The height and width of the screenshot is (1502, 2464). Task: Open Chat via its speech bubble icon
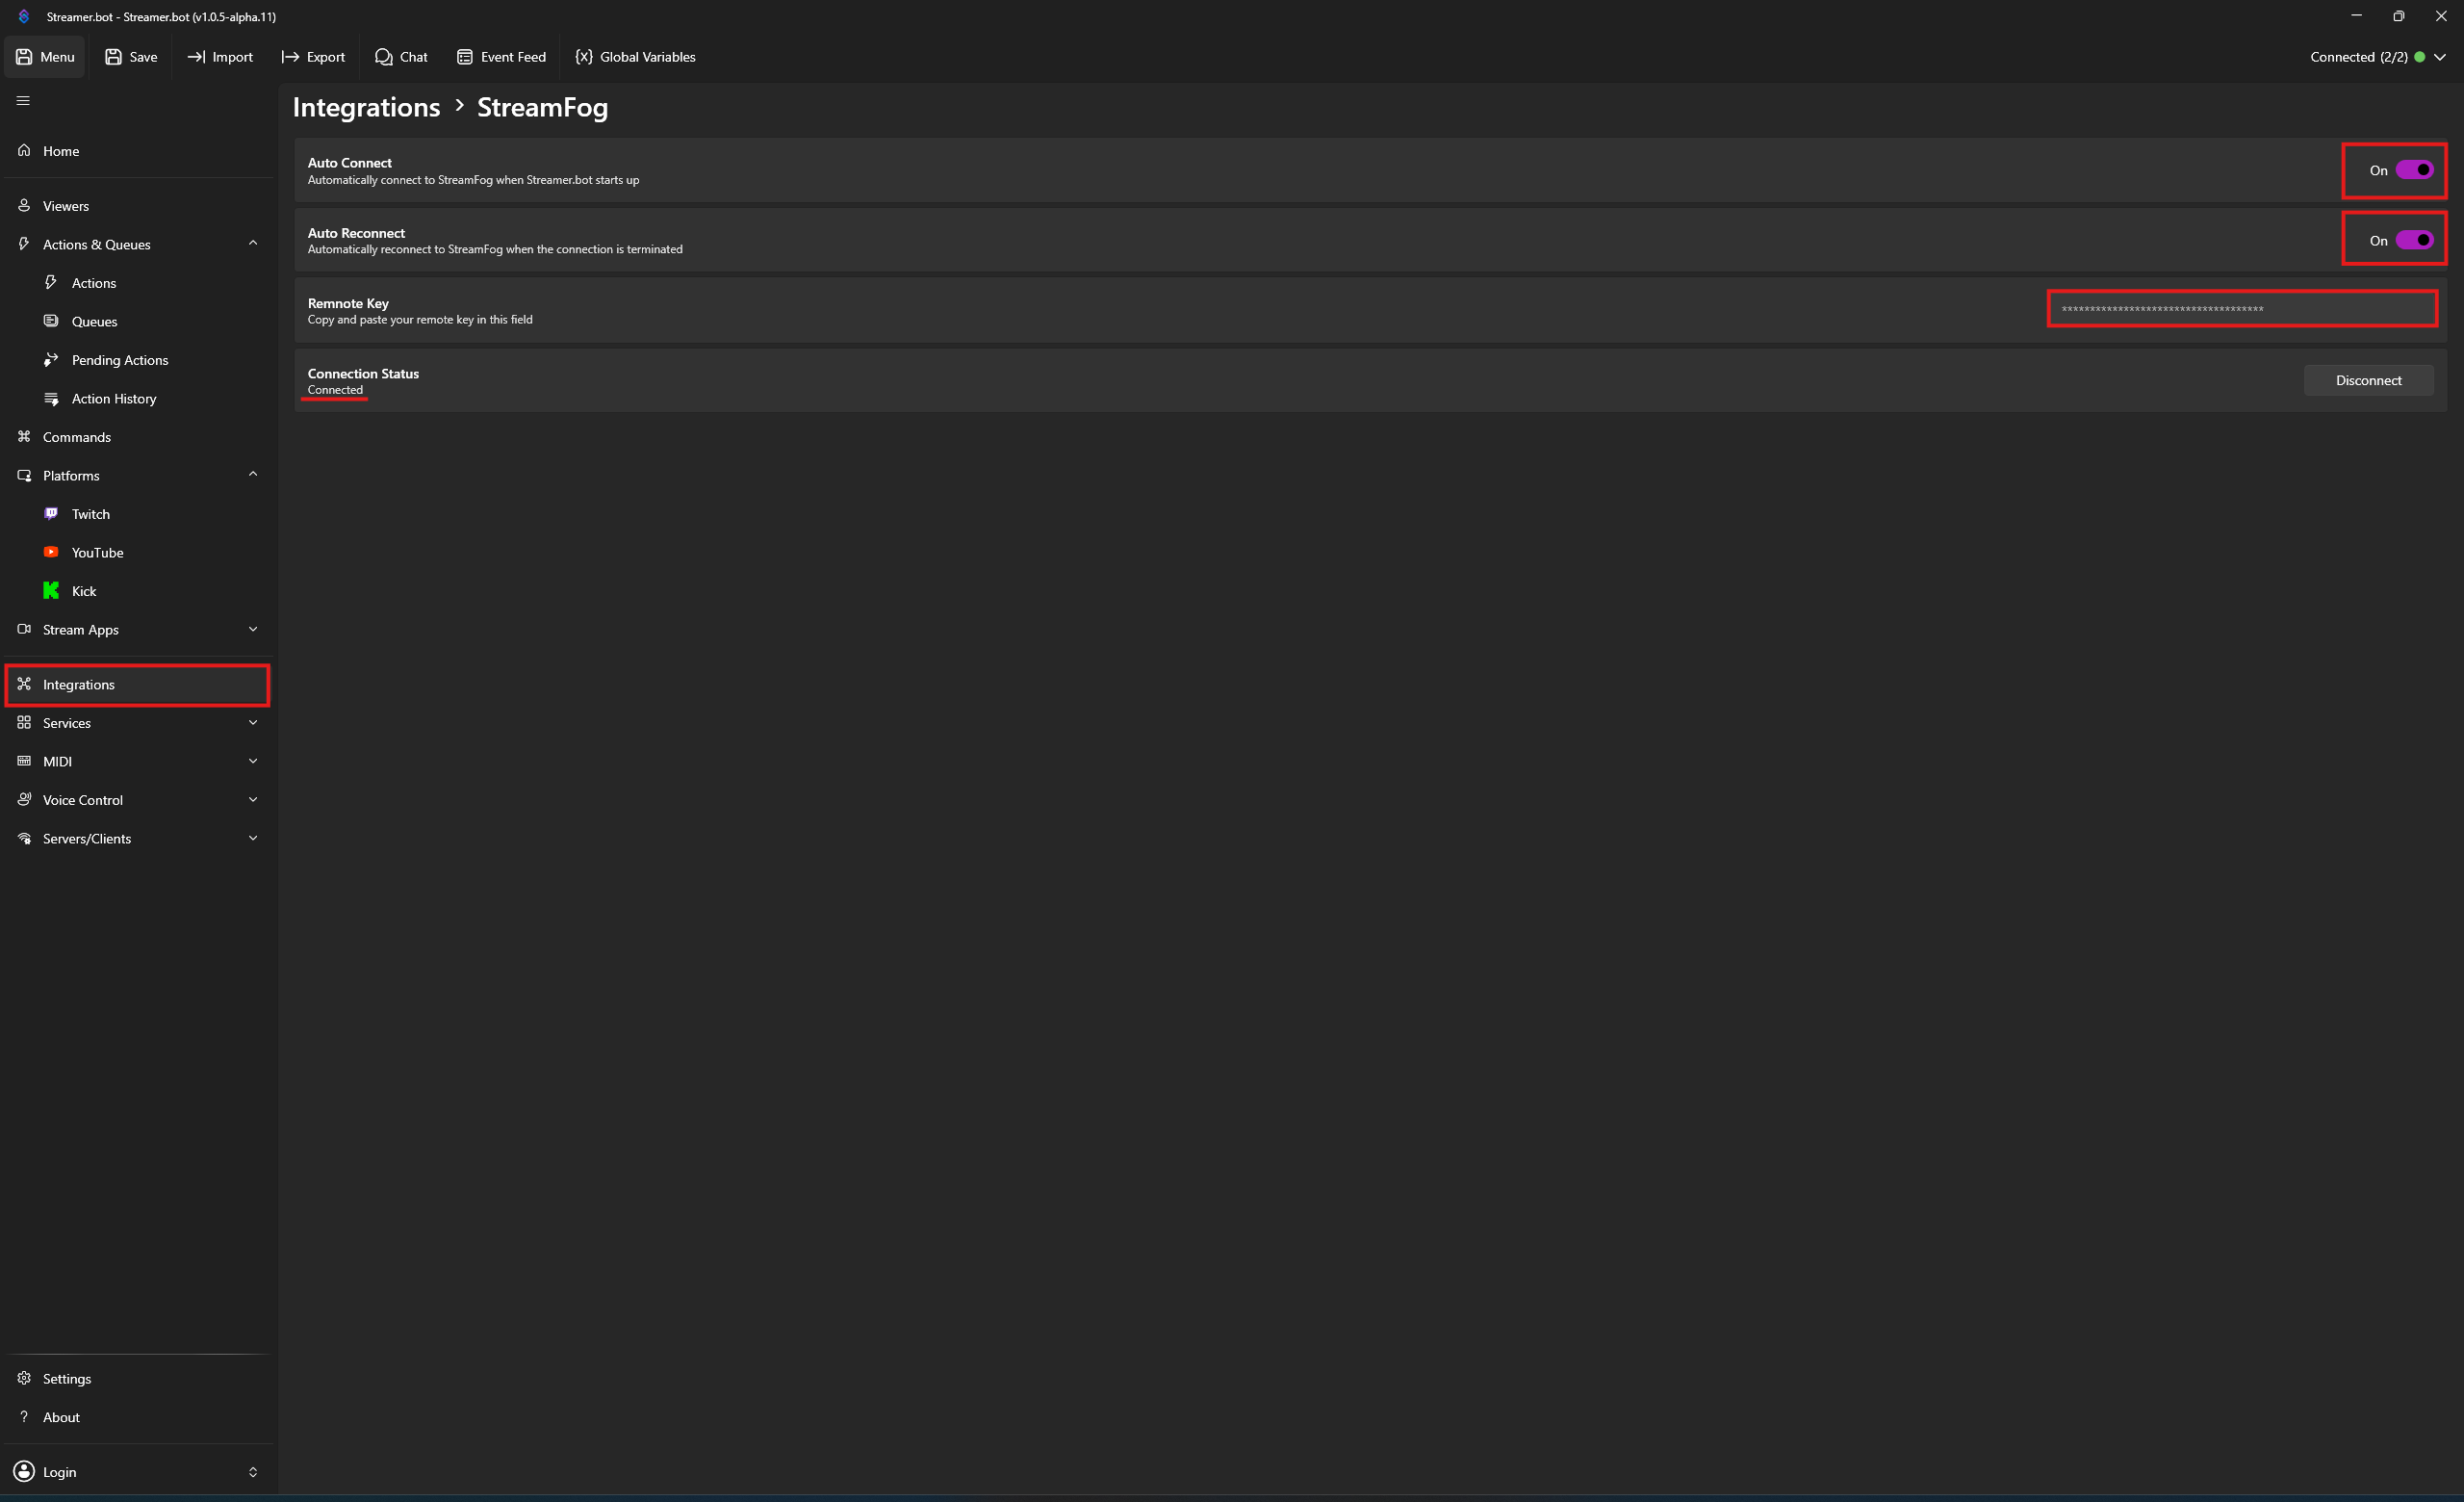point(383,57)
